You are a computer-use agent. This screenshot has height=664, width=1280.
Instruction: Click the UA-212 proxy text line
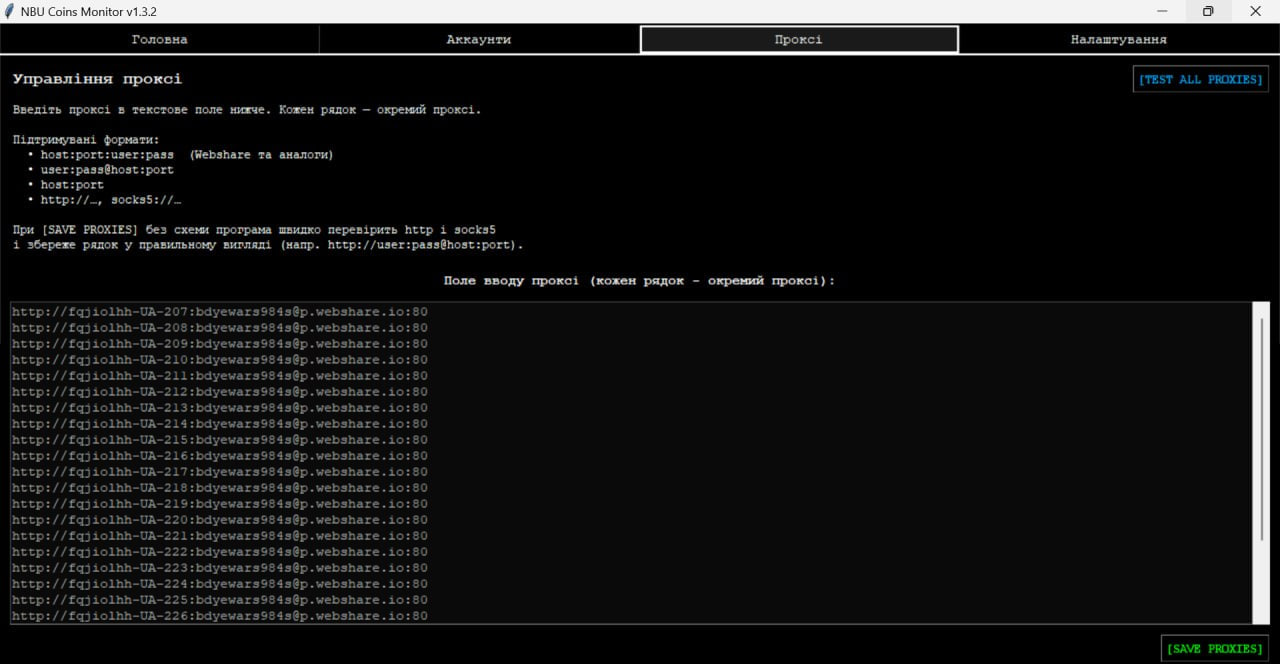click(x=220, y=392)
